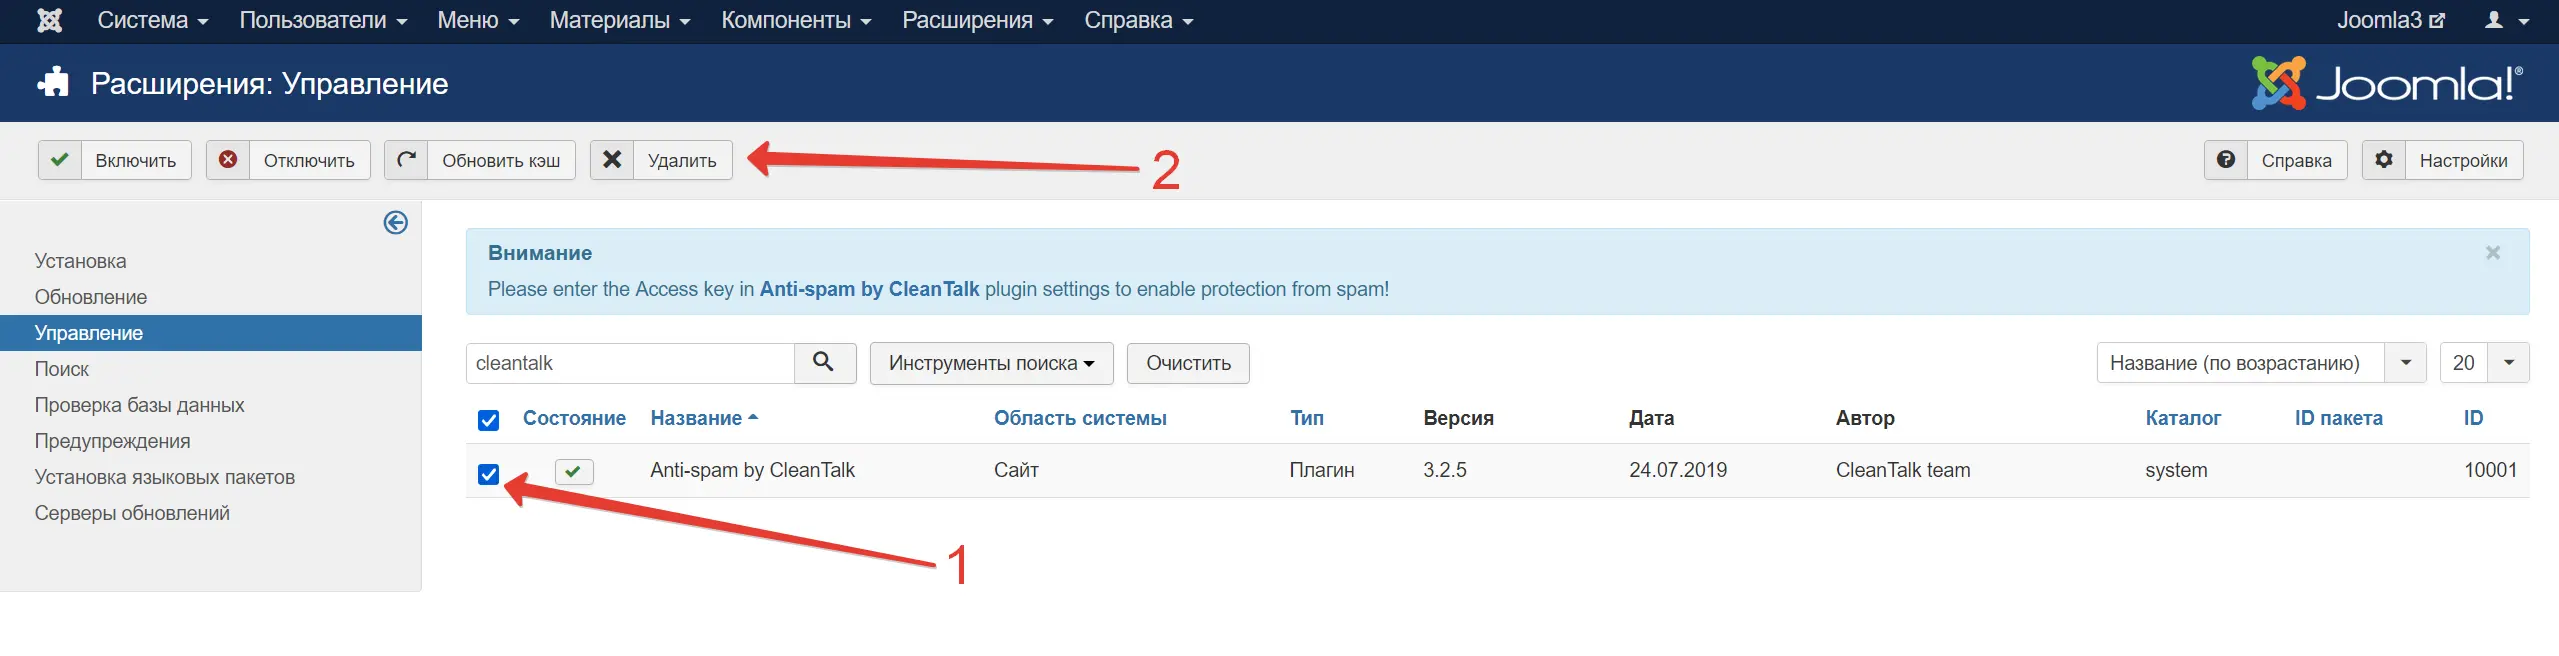Click the green checkmark Включить icon
Screen dimensions: 2559x656
(x=60, y=160)
